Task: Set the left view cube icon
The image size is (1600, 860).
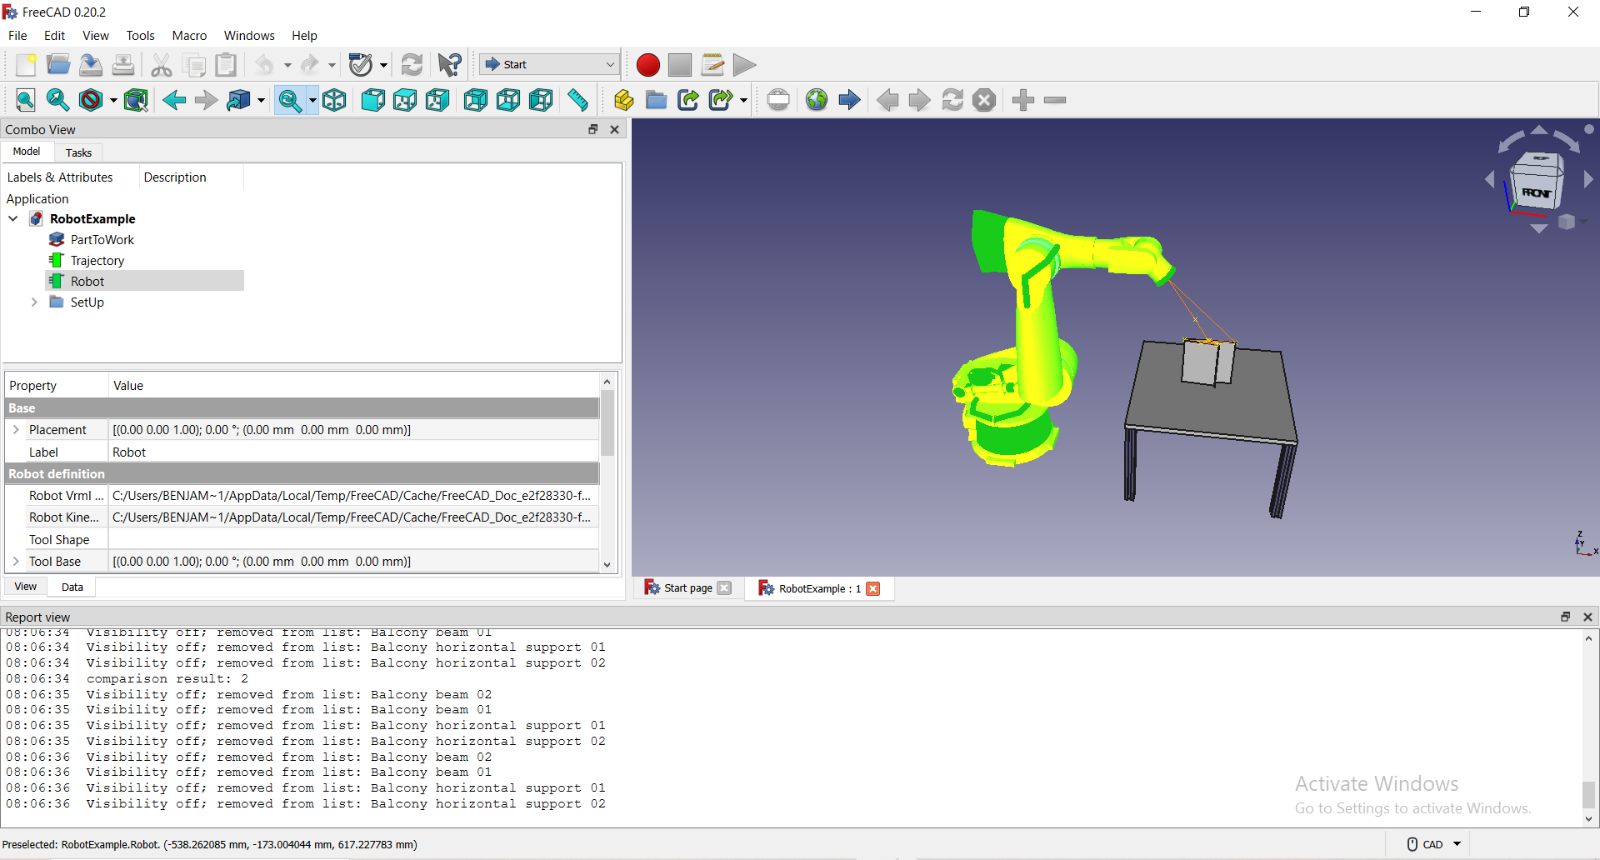Action: coord(541,100)
